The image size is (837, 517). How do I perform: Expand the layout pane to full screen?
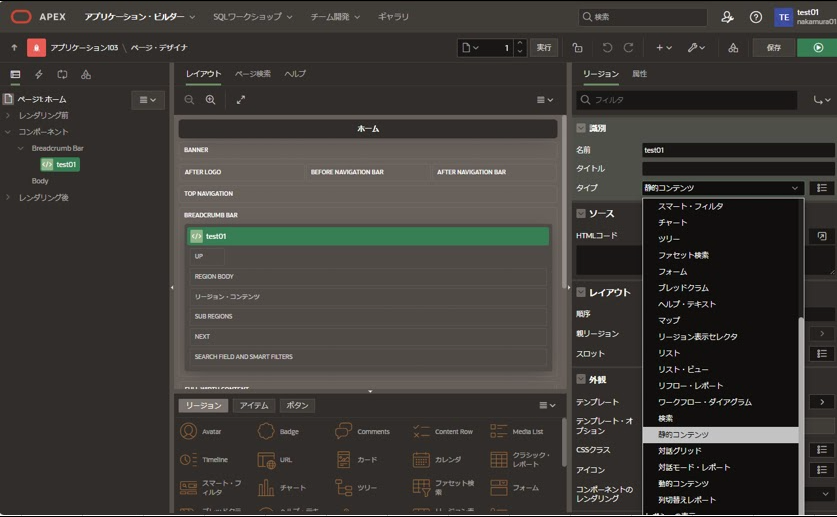pos(241,100)
